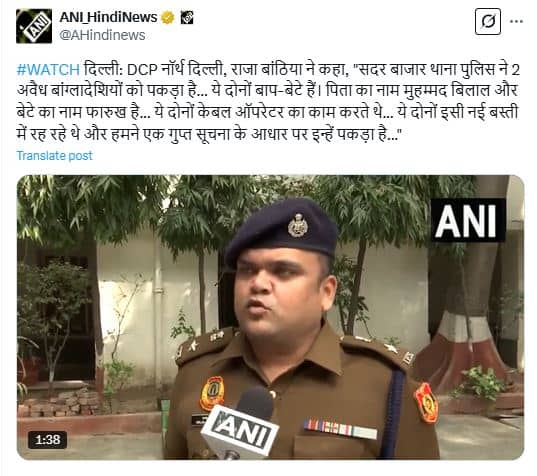
Task: Click the medal ribbons on uniform
Action: pyautogui.click(x=340, y=429)
